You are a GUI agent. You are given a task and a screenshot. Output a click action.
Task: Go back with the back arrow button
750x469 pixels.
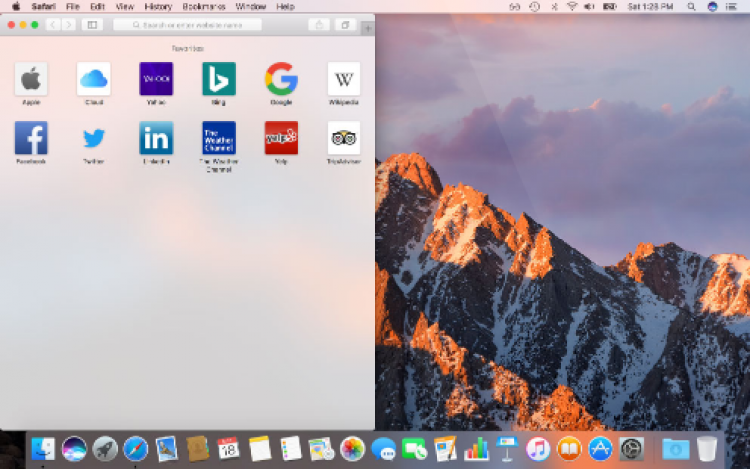53,24
